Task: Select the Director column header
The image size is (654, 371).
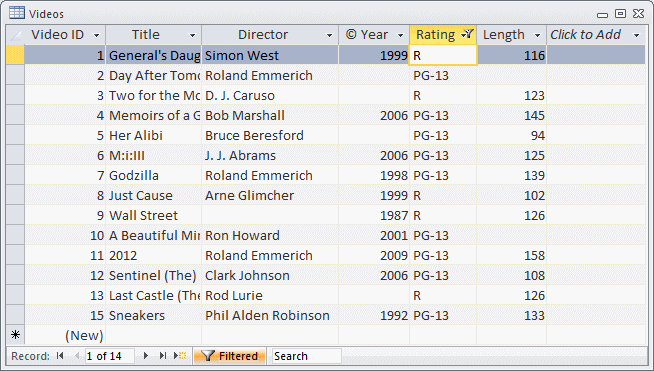Action: pos(270,35)
